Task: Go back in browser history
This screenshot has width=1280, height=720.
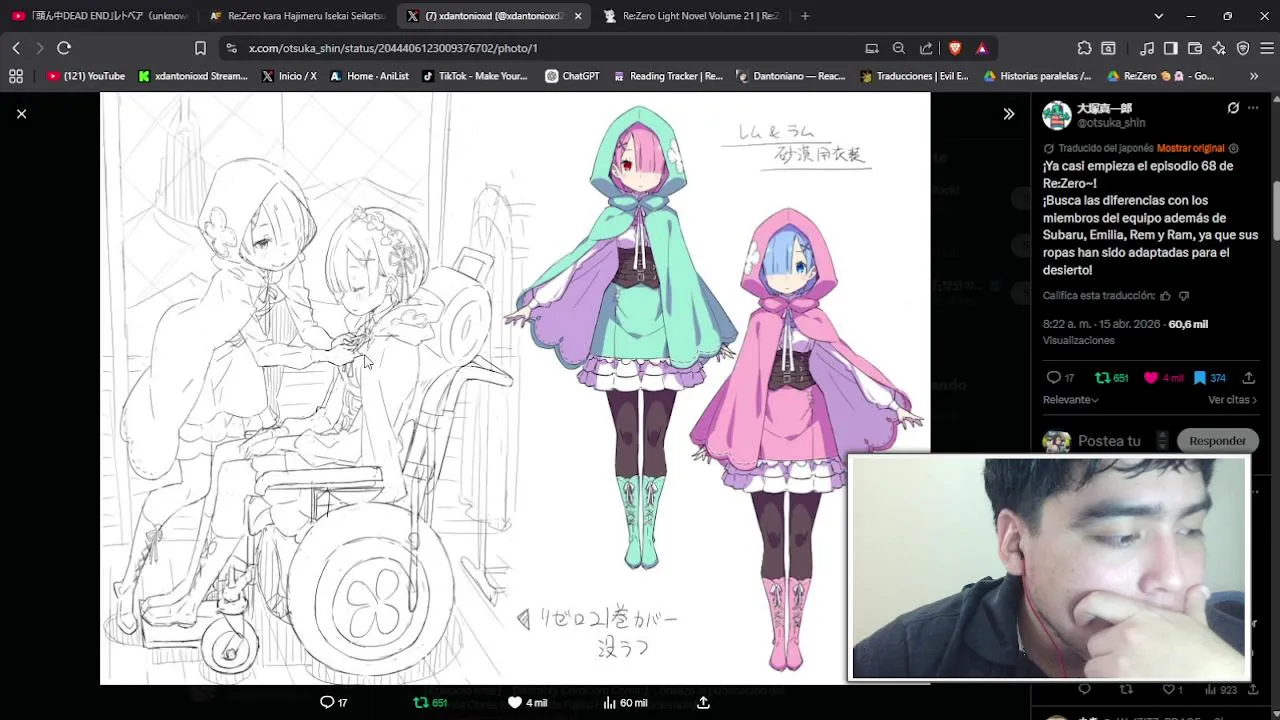Action: point(16,48)
